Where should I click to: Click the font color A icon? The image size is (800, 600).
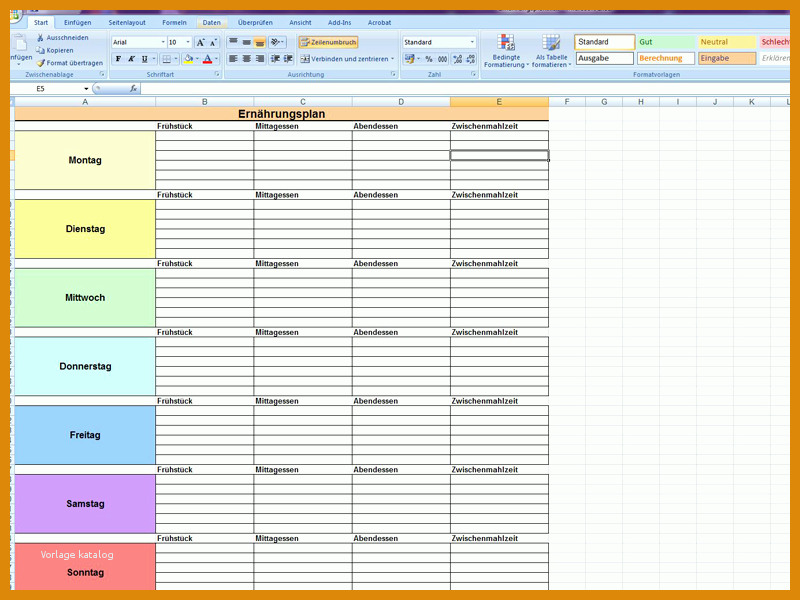(x=207, y=59)
